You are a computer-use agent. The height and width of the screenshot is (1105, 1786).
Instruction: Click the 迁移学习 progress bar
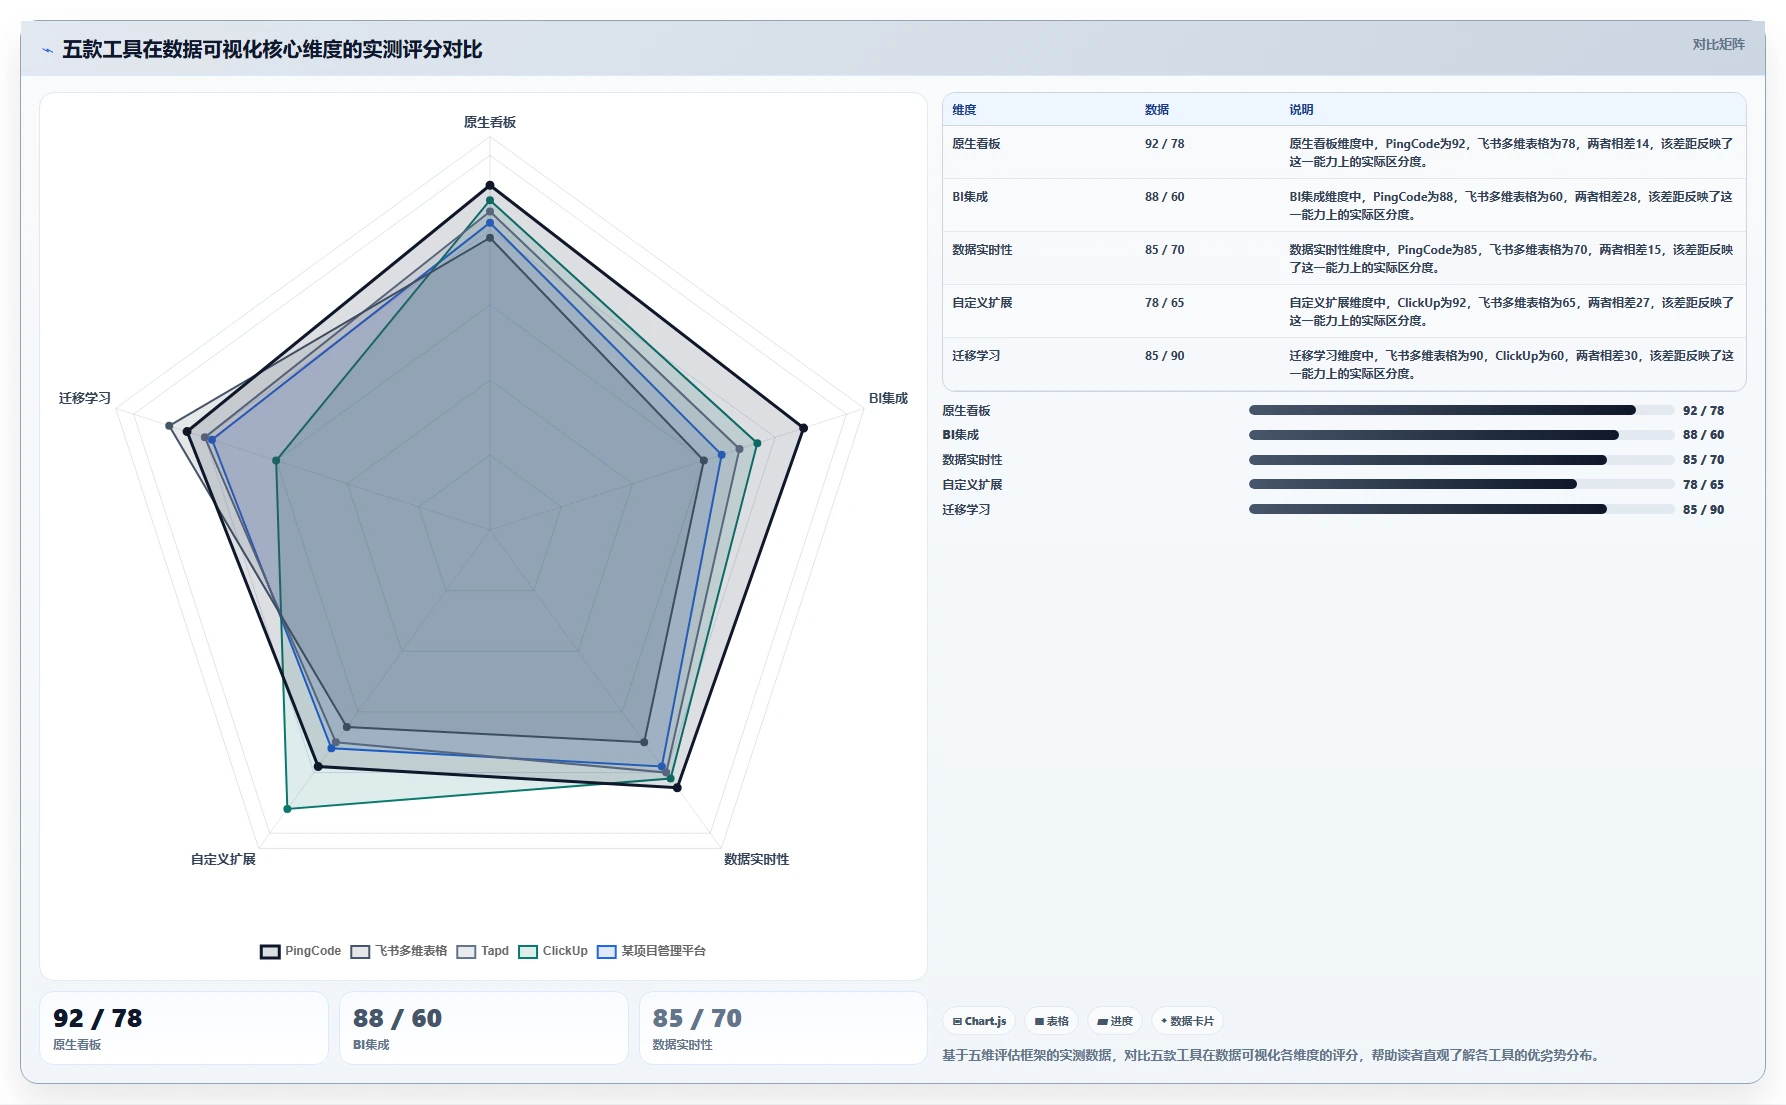pyautogui.click(x=1461, y=509)
